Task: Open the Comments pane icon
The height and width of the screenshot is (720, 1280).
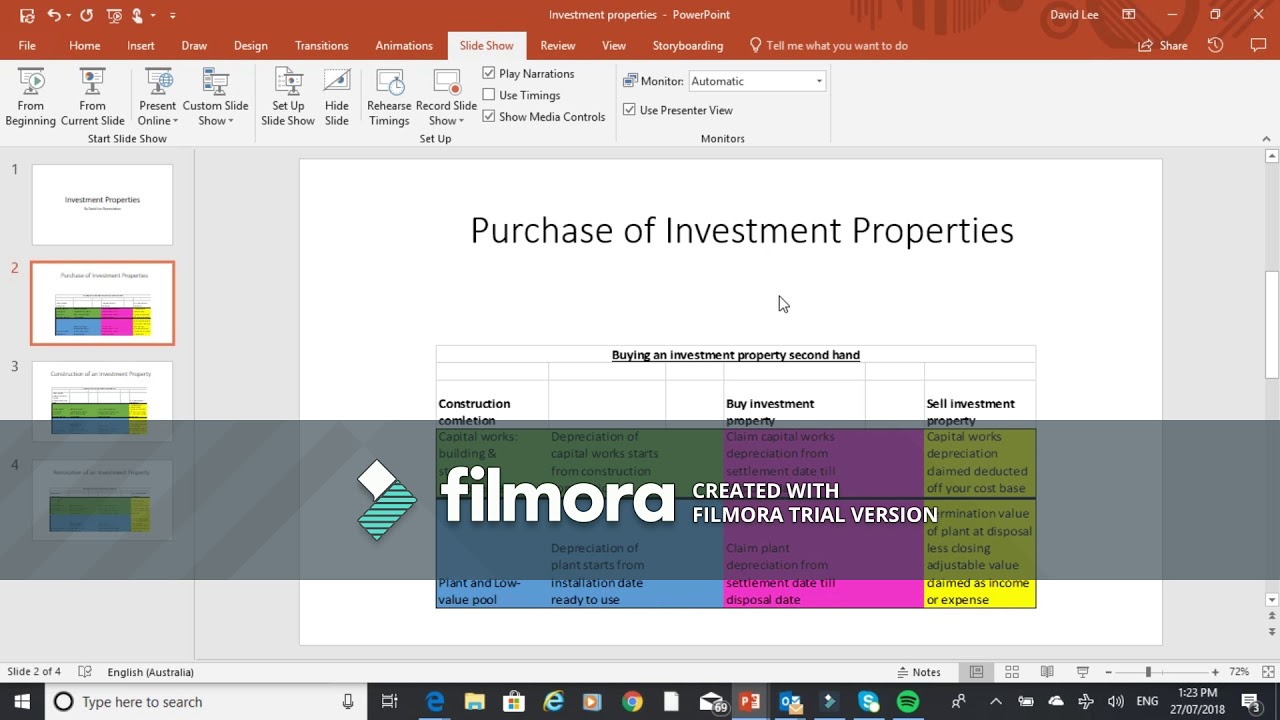Action: [1258, 45]
